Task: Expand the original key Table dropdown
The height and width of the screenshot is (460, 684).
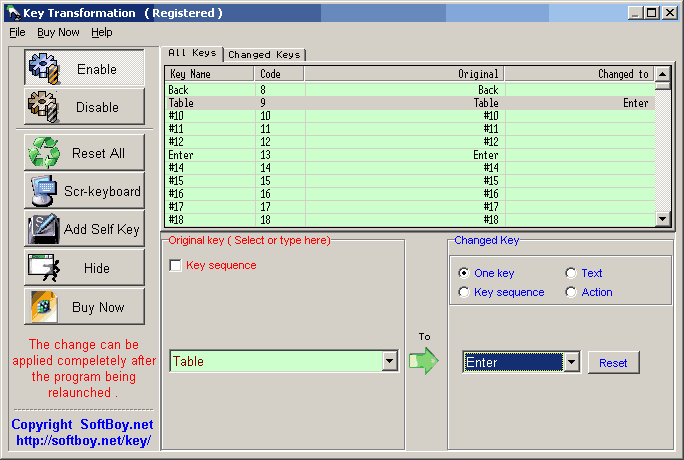Action: tap(390, 362)
